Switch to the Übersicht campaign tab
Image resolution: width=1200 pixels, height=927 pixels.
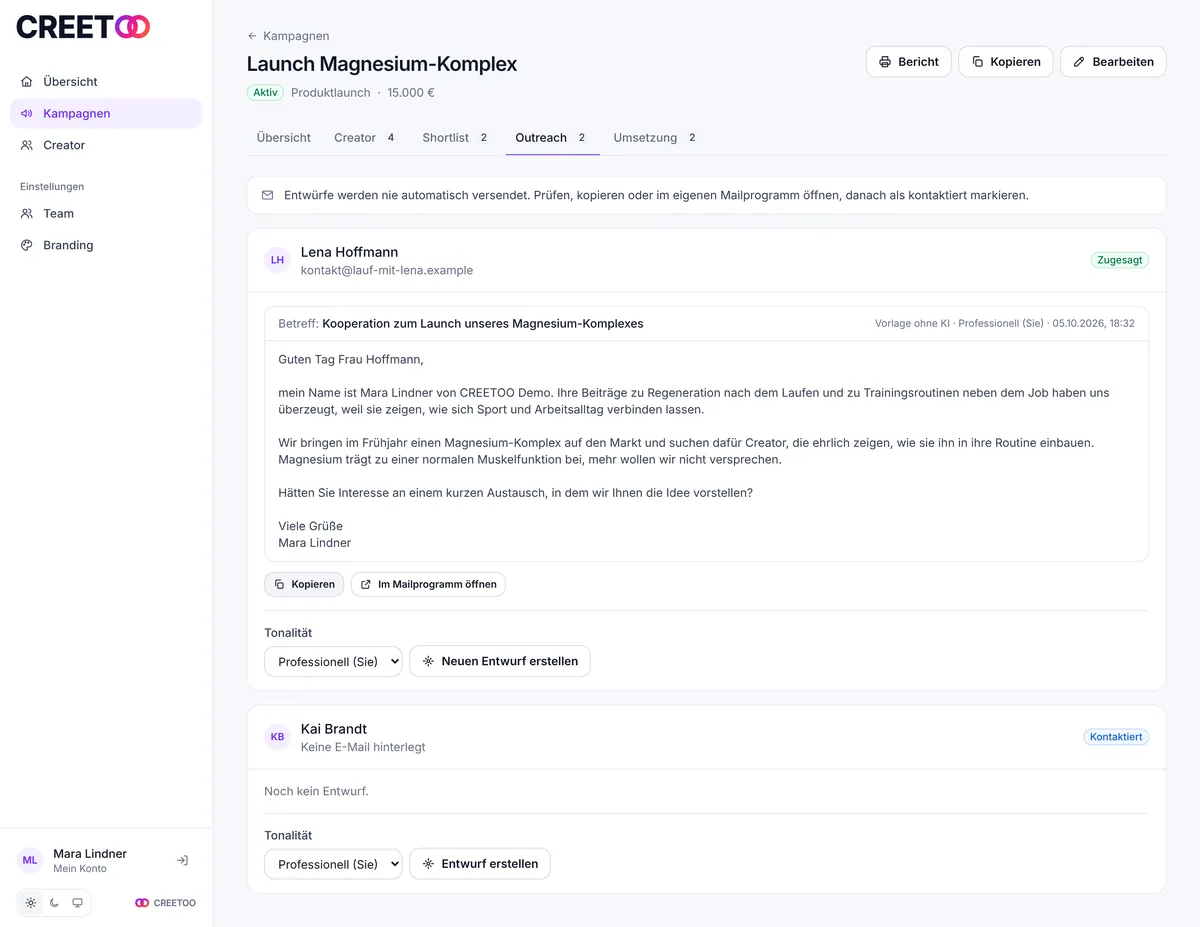284,138
